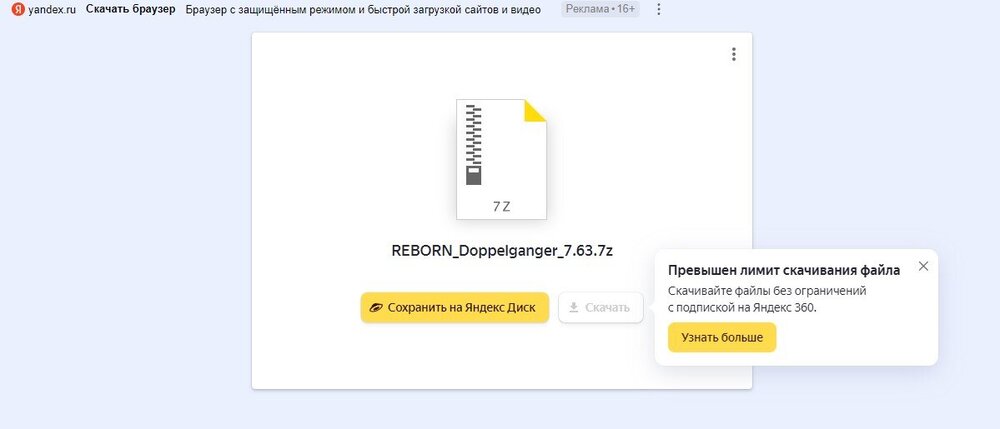Viewport: 1000px width, 429px height.
Task: Click the 7Z archive file thumbnail
Action: pyautogui.click(x=501, y=159)
